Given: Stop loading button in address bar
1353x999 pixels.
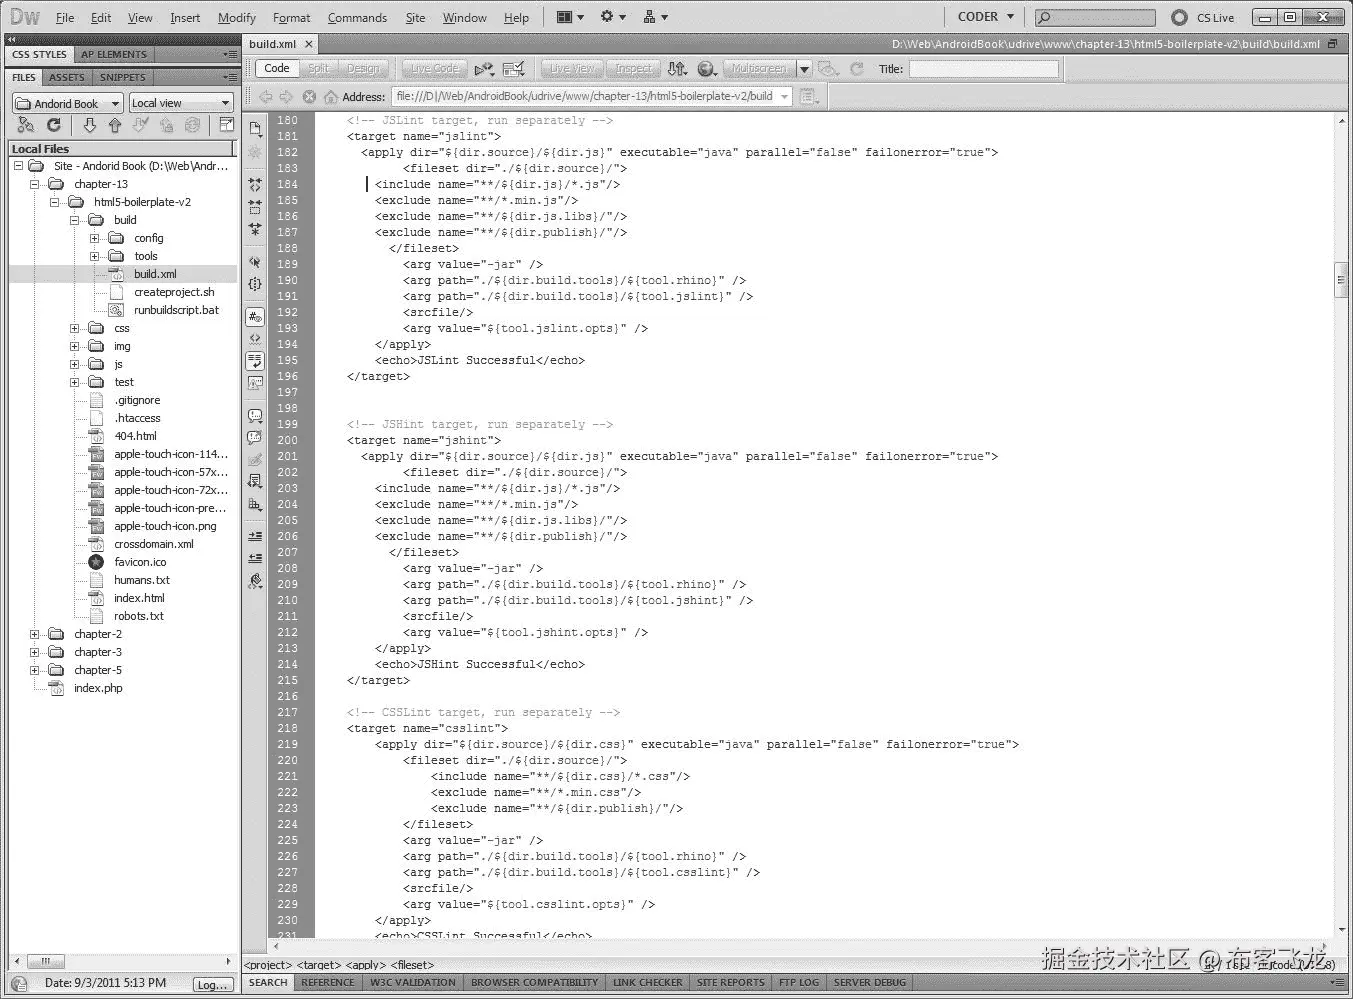Looking at the screenshot, I should (309, 97).
